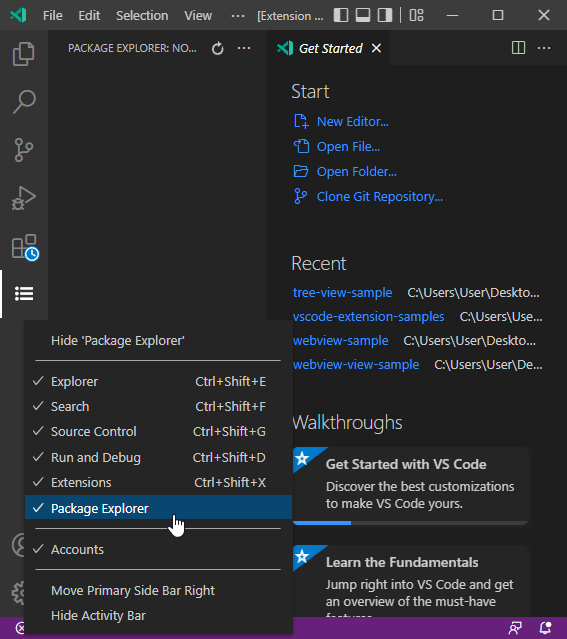Uncheck Accounts in context menu
The image size is (567, 639).
[158, 549]
